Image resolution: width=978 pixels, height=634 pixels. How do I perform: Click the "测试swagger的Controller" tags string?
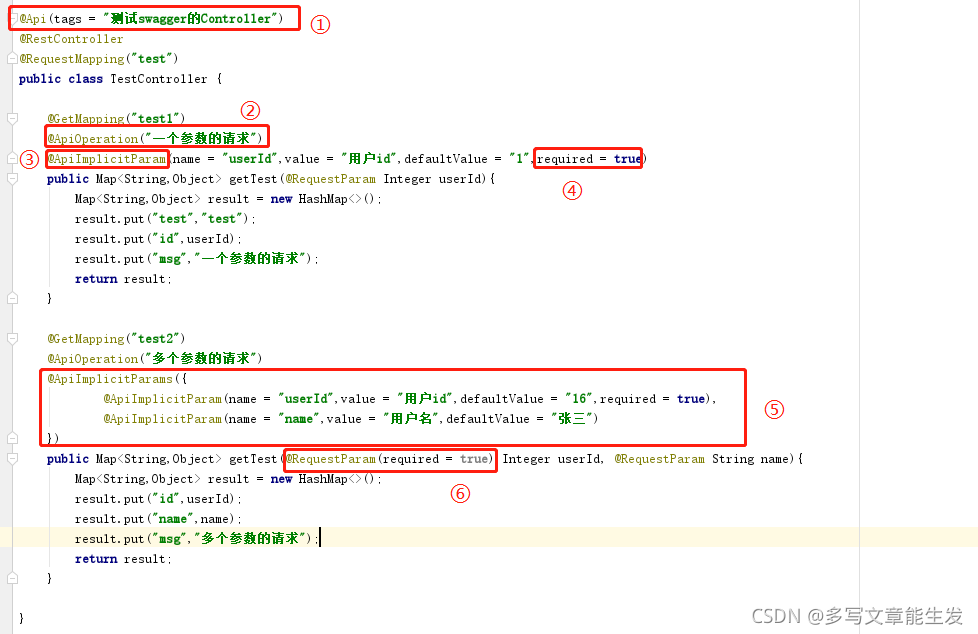[190, 19]
